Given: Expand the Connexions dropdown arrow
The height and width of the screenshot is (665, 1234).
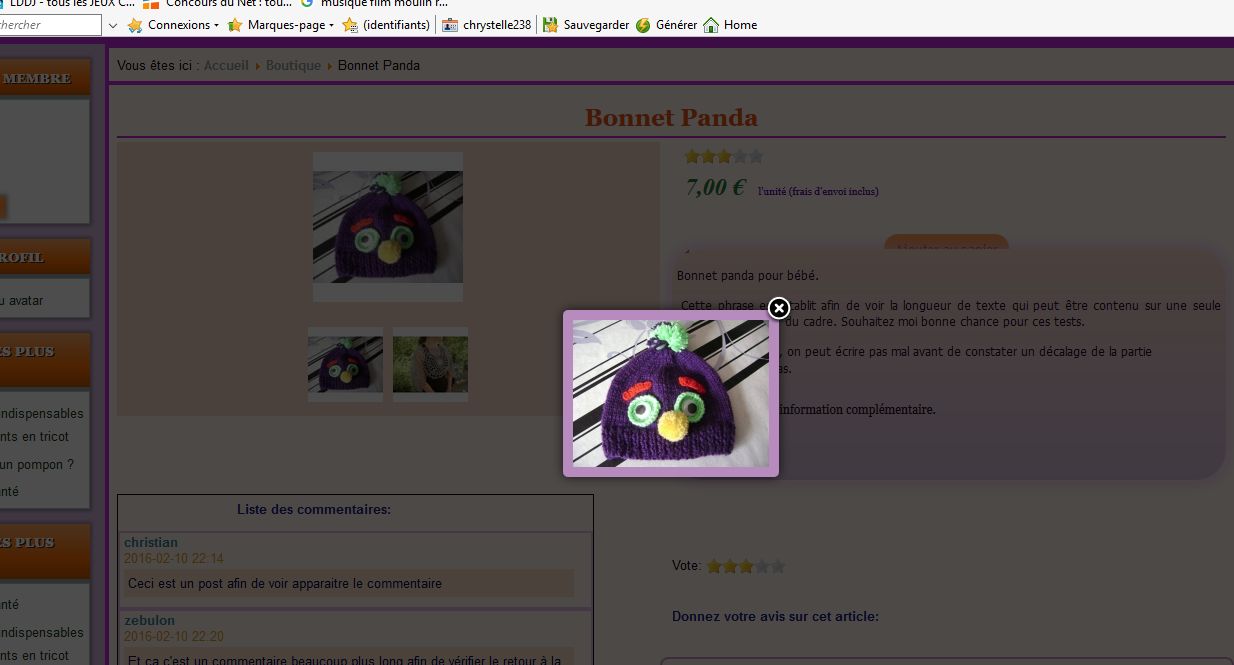Looking at the screenshot, I should click(217, 25).
